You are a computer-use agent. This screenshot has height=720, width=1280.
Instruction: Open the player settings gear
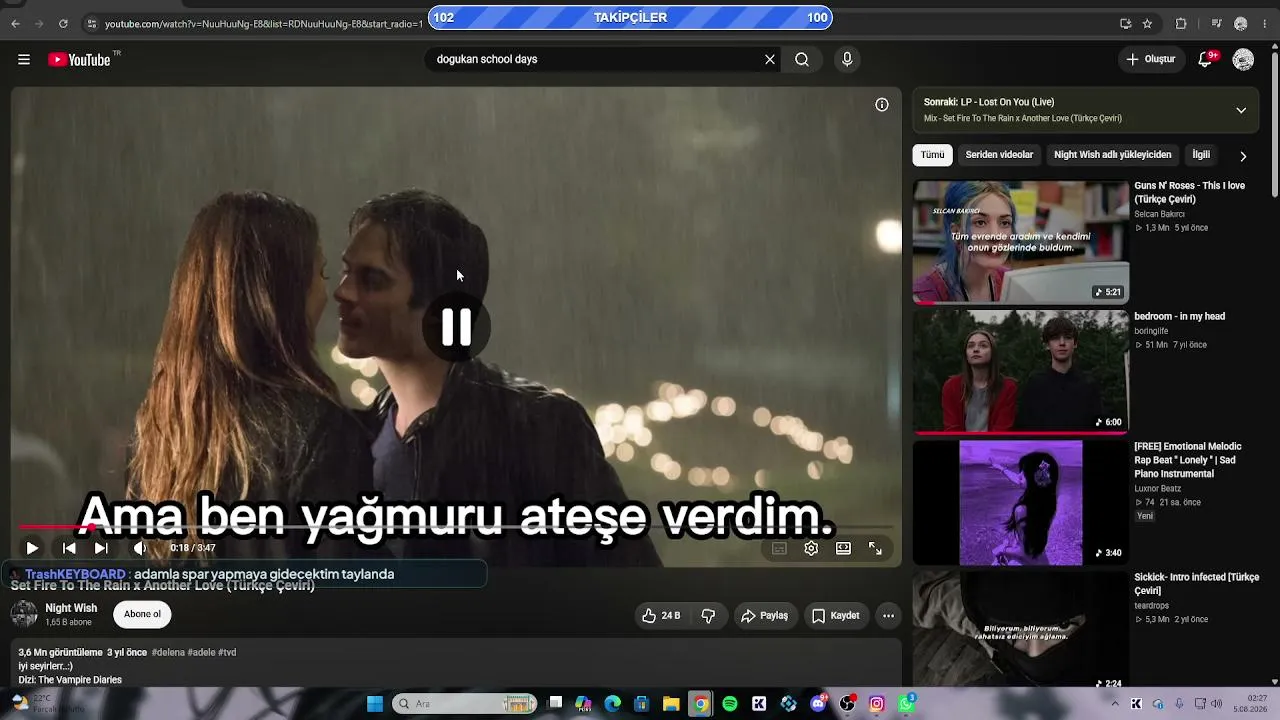click(x=811, y=548)
